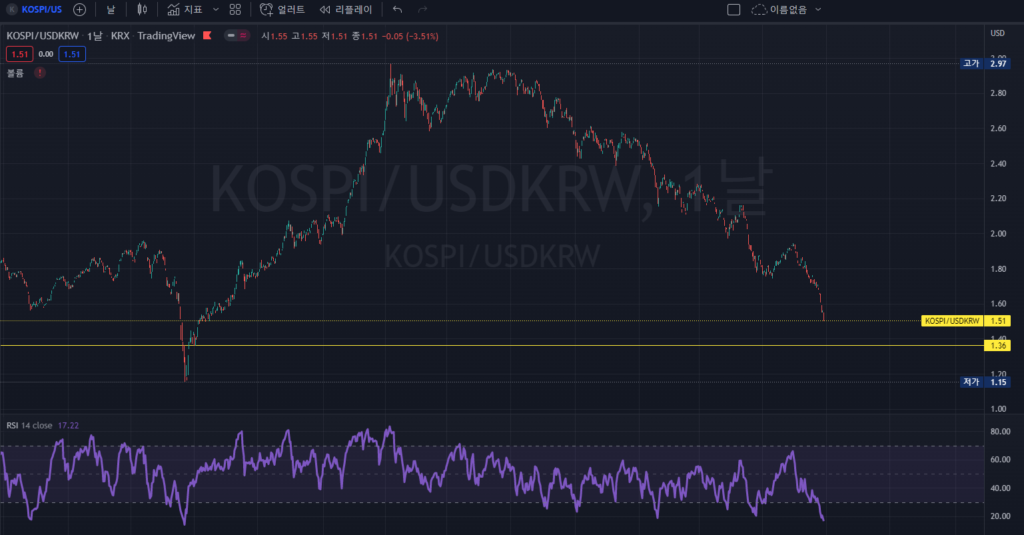The width and height of the screenshot is (1024, 535).
Task: Click the red flag next to TradingView
Action: point(207,36)
